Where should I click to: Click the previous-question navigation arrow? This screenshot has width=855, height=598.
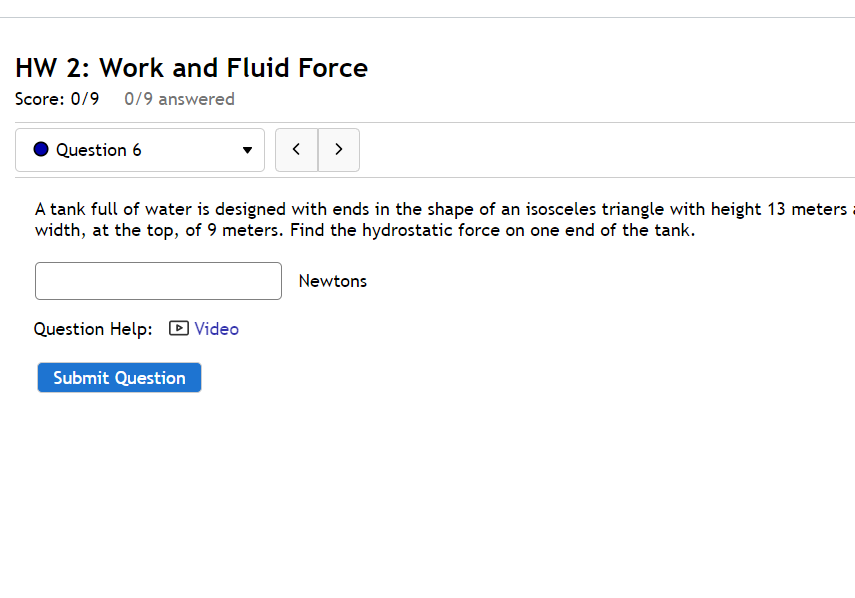coord(296,149)
